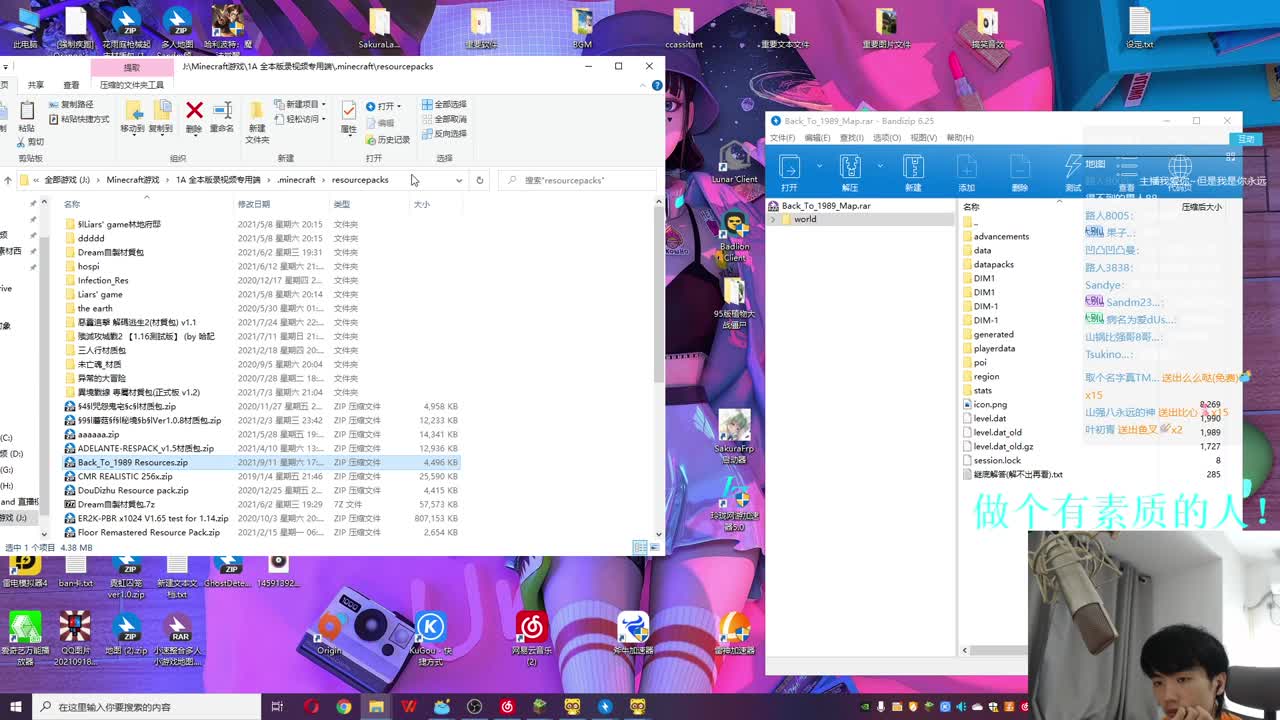Select the Infection_Res folder in Explorer
The image size is (1280, 720).
(x=103, y=280)
